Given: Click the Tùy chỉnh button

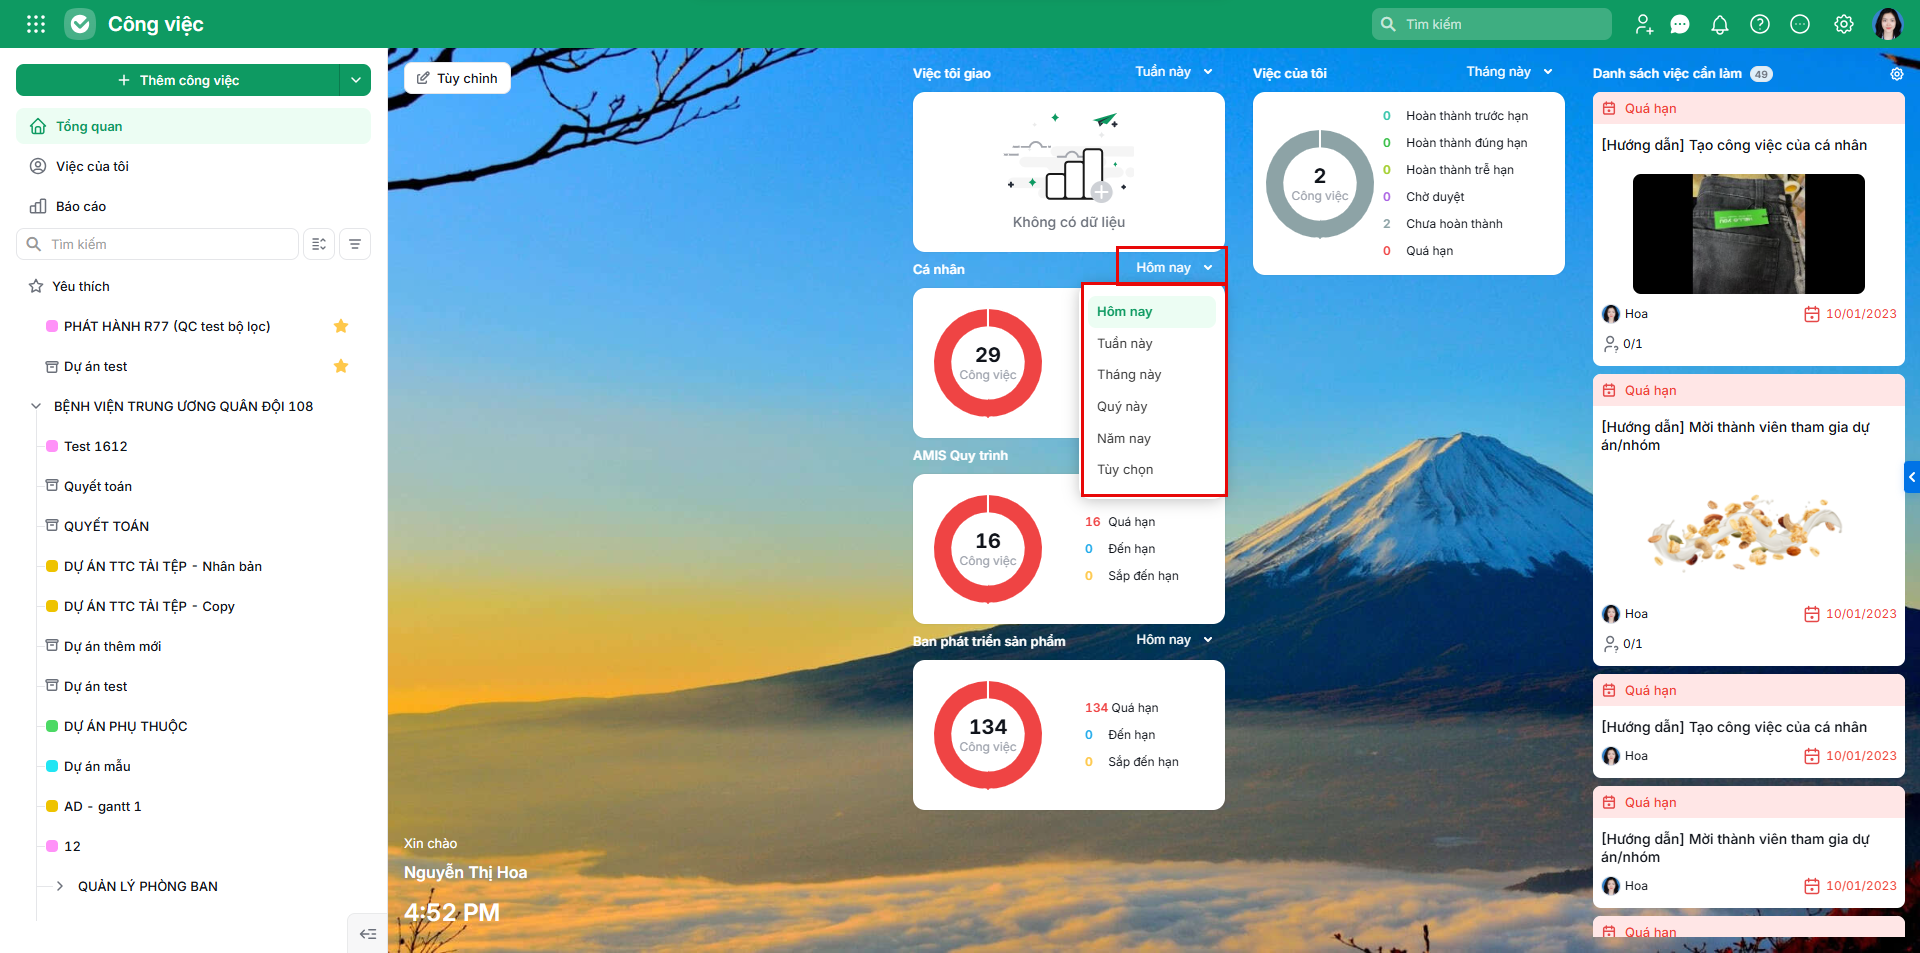Looking at the screenshot, I should [x=457, y=78].
